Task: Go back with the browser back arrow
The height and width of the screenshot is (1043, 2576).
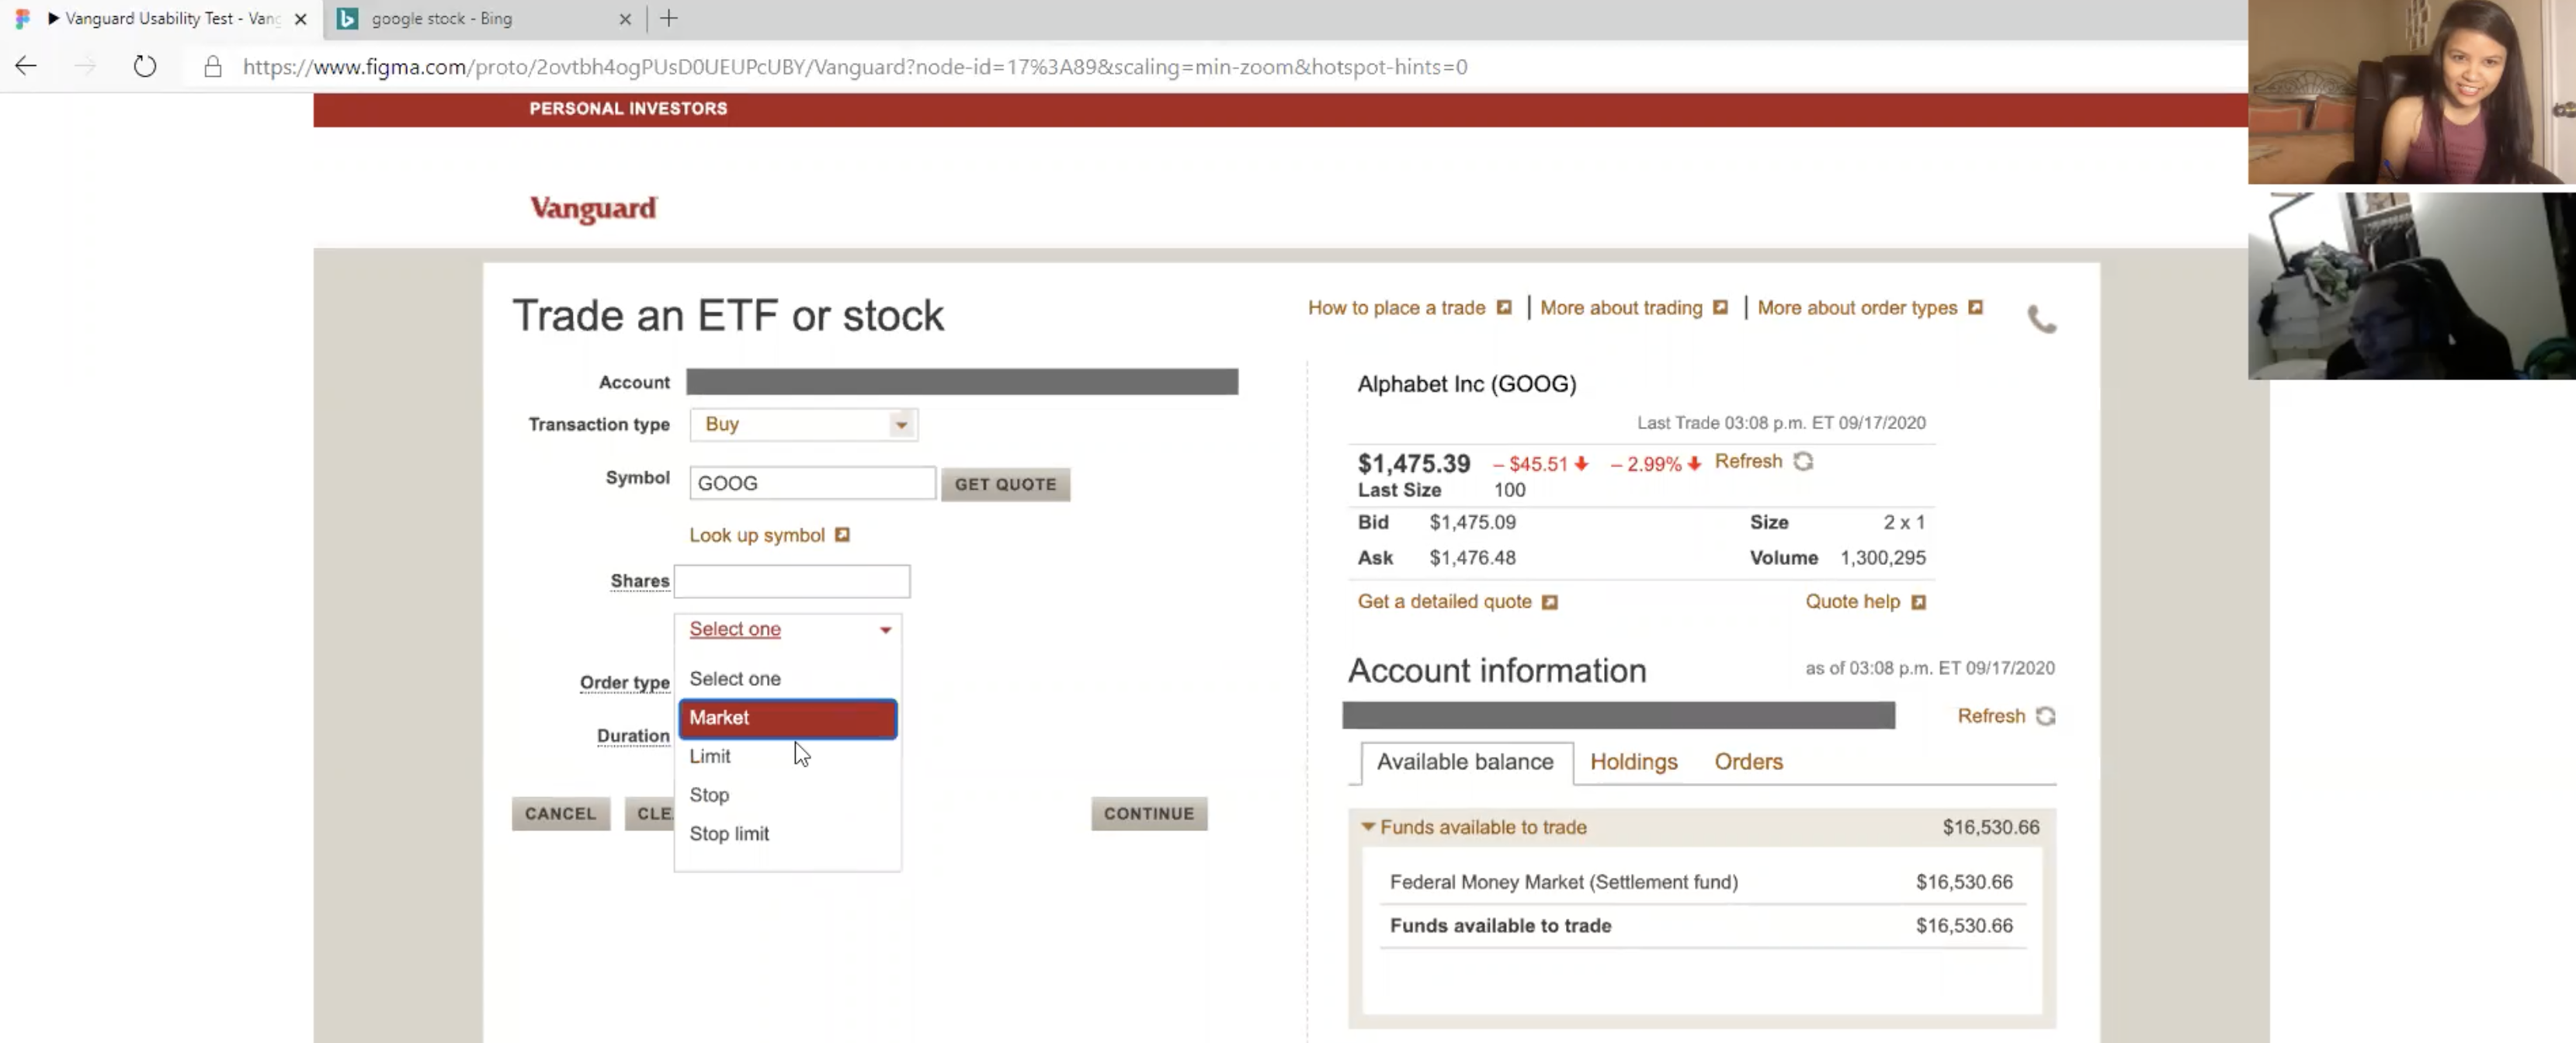Action: 26,66
